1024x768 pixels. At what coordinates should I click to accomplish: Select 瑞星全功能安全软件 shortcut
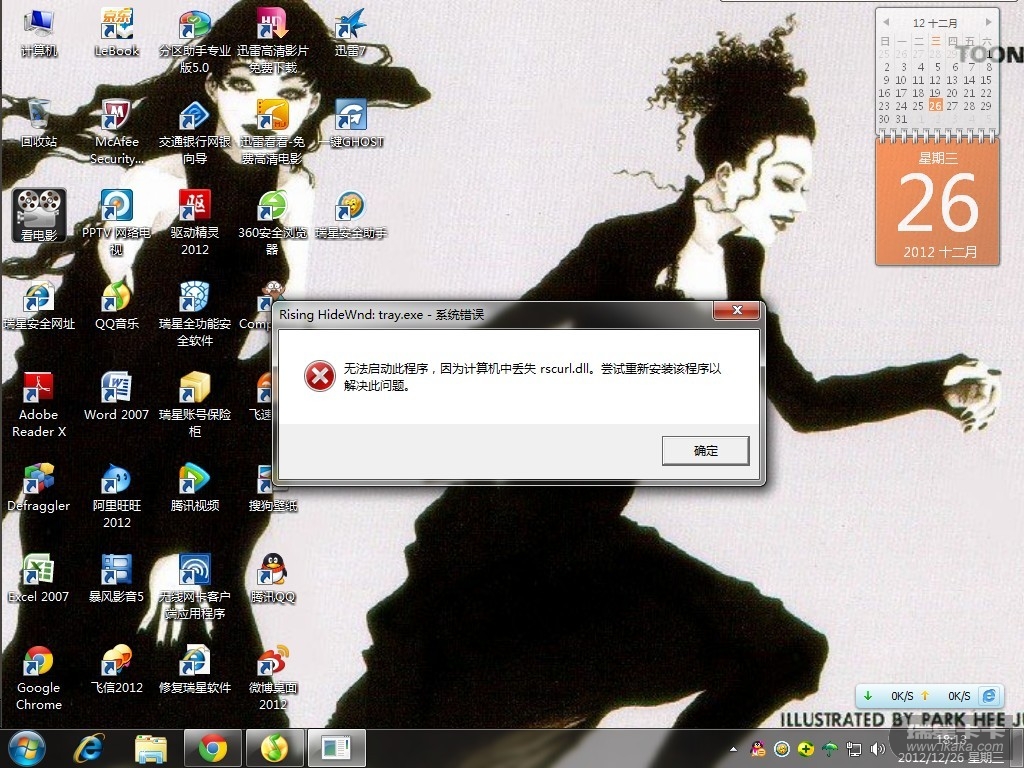(x=195, y=313)
